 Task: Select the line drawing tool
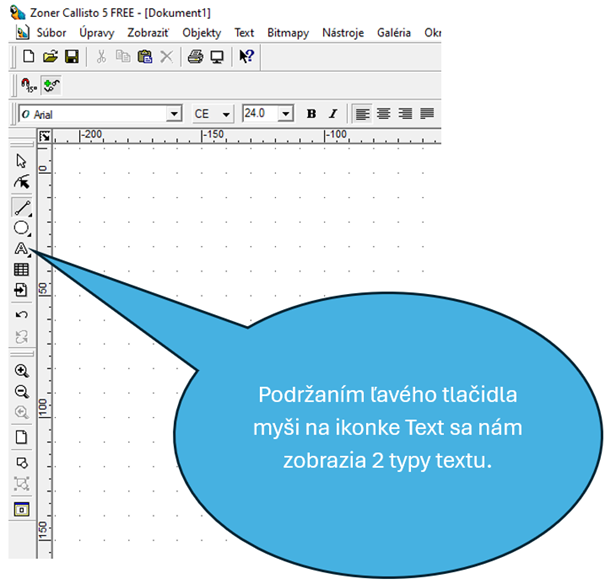[x=22, y=207]
